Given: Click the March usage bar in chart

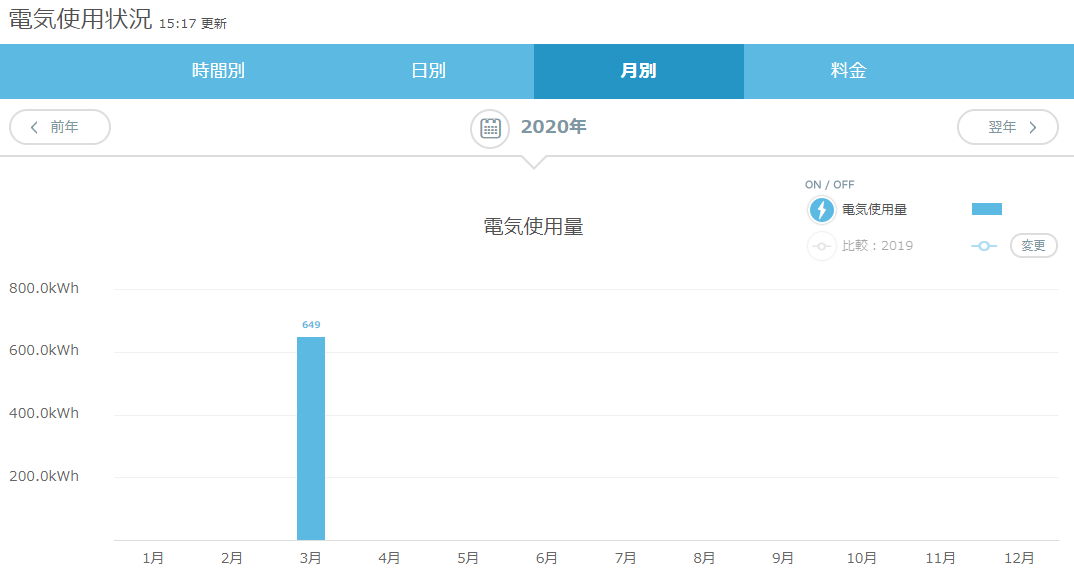Looking at the screenshot, I should (x=311, y=438).
